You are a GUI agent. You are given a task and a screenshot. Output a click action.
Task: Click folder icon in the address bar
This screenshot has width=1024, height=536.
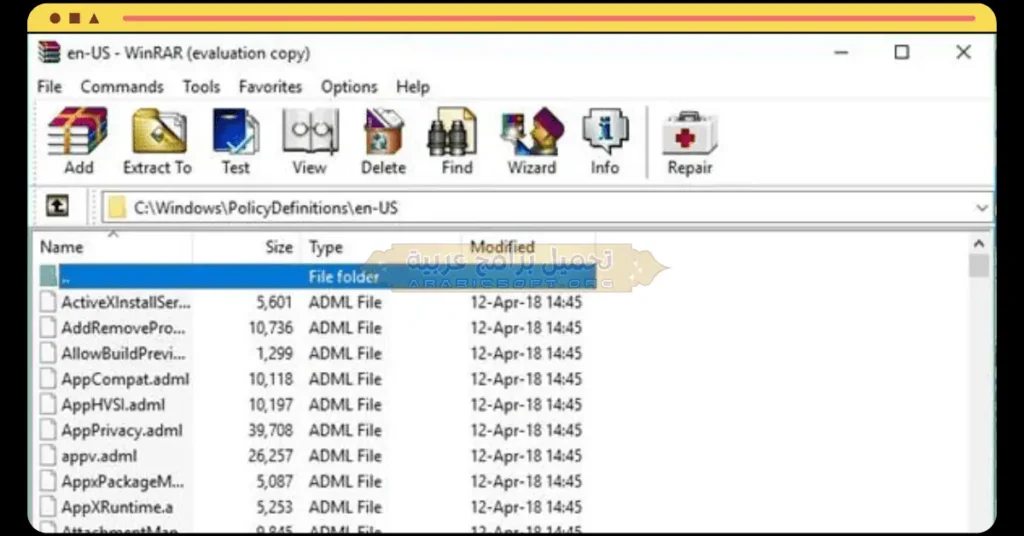pos(117,208)
